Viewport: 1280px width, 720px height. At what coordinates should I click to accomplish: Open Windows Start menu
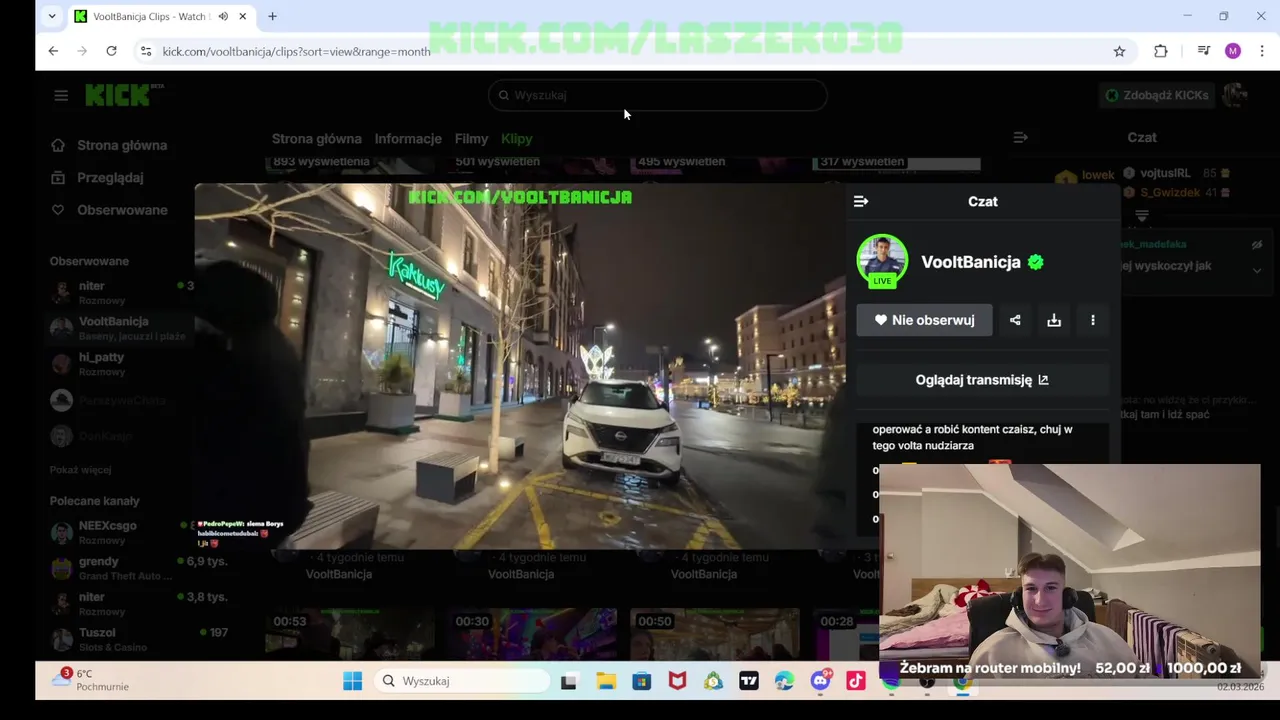point(352,681)
